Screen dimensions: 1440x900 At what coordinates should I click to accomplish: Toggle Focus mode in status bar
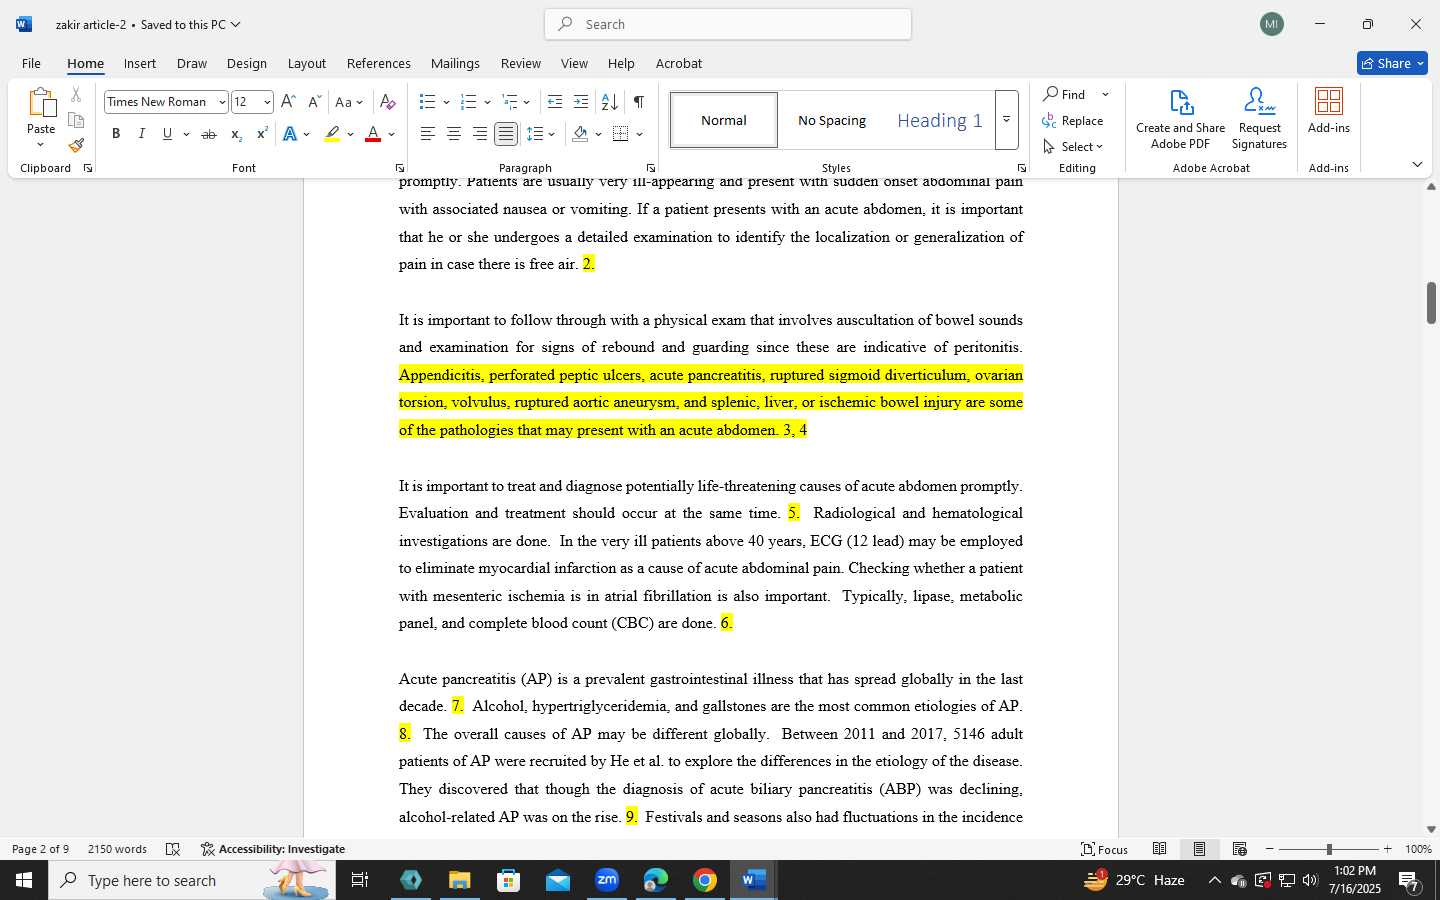(1105, 849)
